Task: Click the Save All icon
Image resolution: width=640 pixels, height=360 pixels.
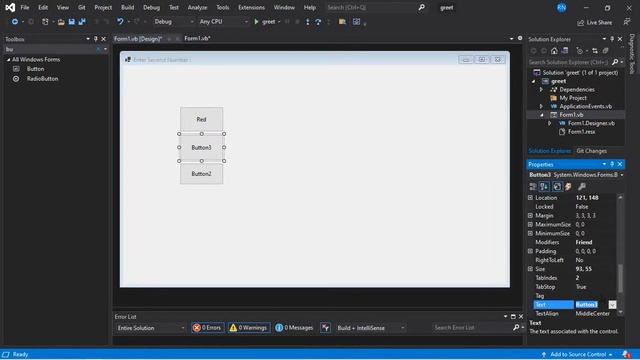Action: (x=82, y=22)
